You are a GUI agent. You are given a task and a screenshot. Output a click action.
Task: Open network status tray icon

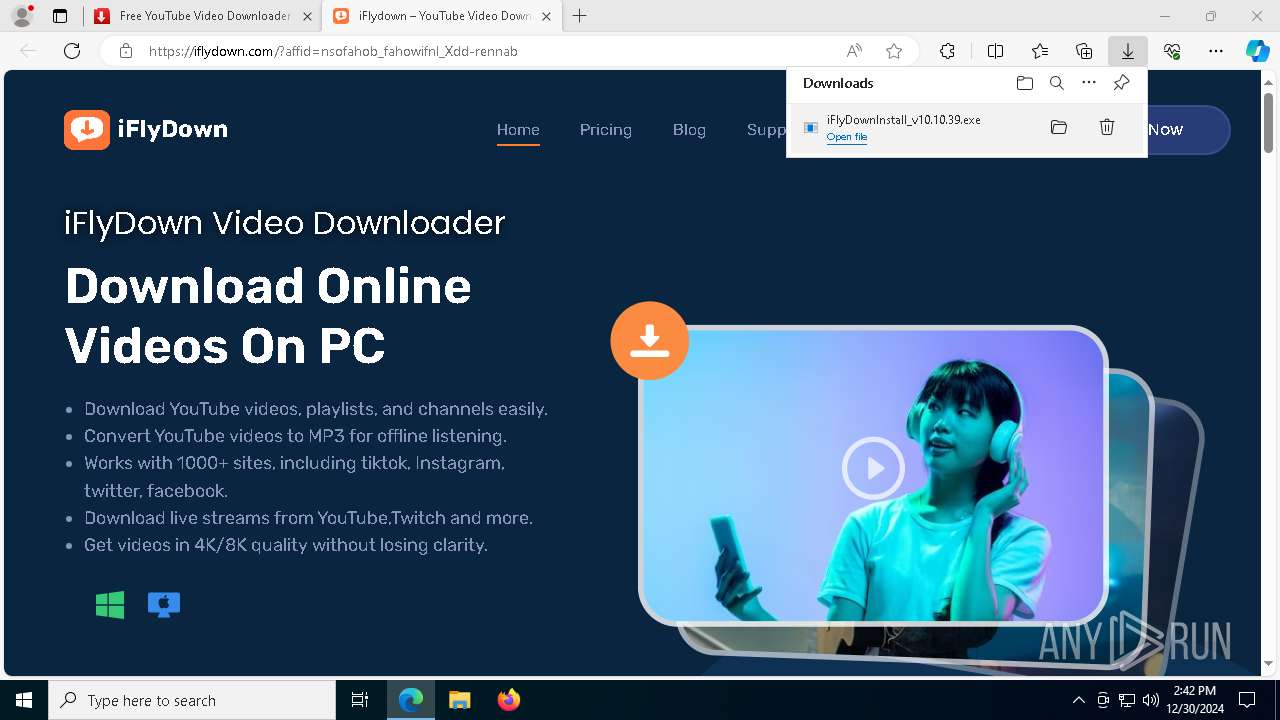click(x=1127, y=700)
